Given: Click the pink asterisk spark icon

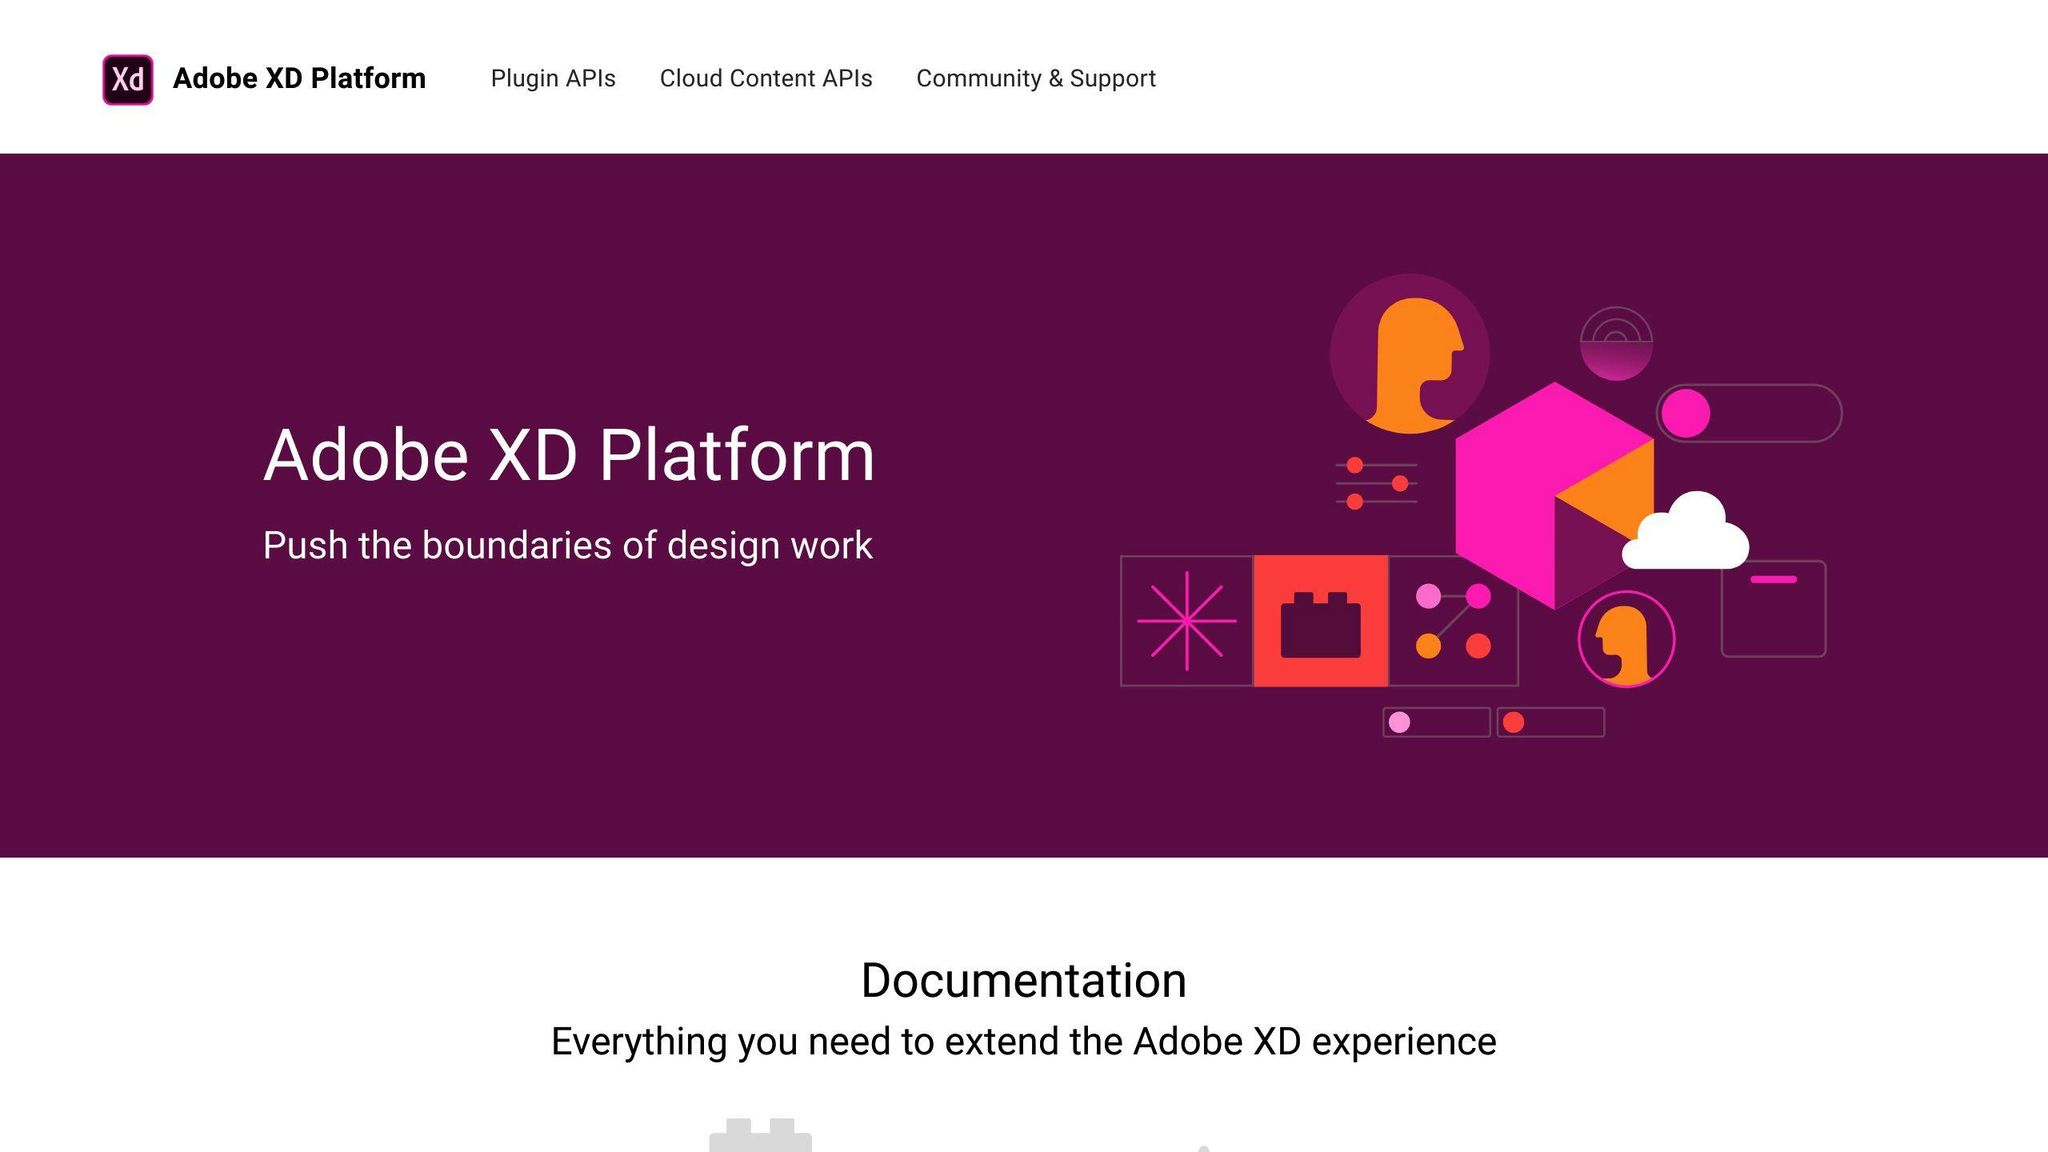Looking at the screenshot, I should pyautogui.click(x=1186, y=620).
